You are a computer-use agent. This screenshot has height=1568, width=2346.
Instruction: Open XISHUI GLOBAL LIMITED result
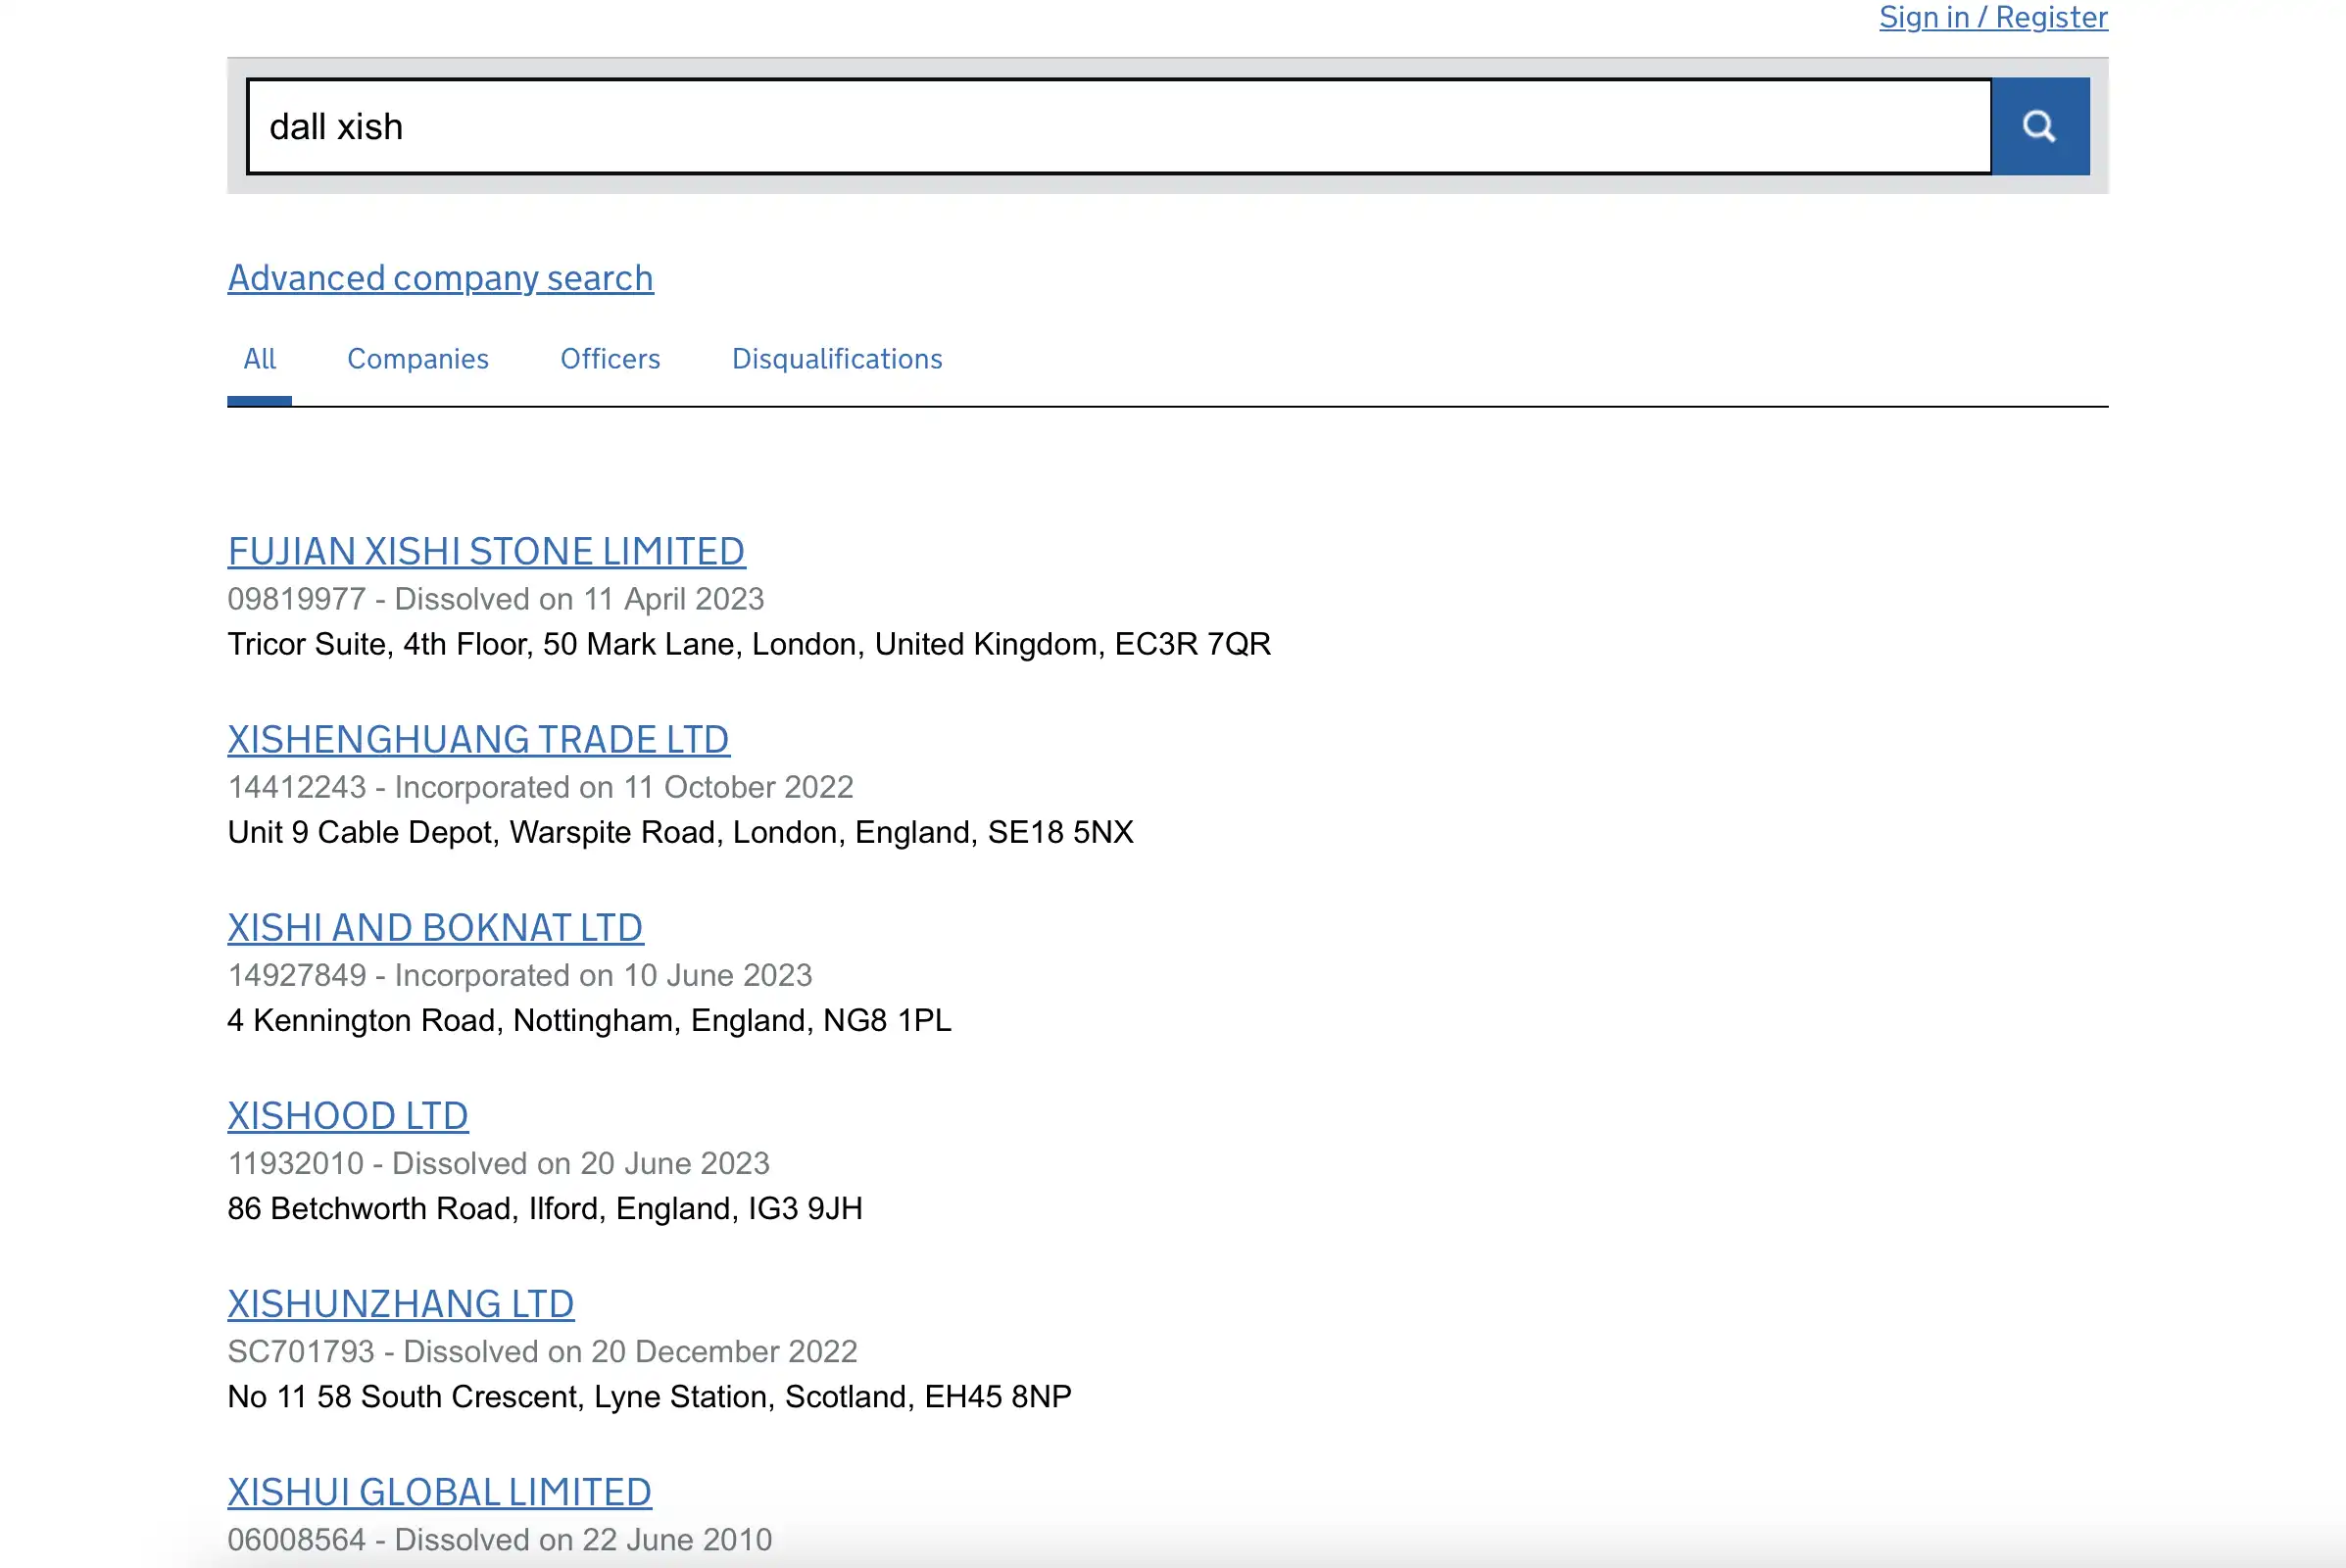pyautogui.click(x=440, y=1492)
